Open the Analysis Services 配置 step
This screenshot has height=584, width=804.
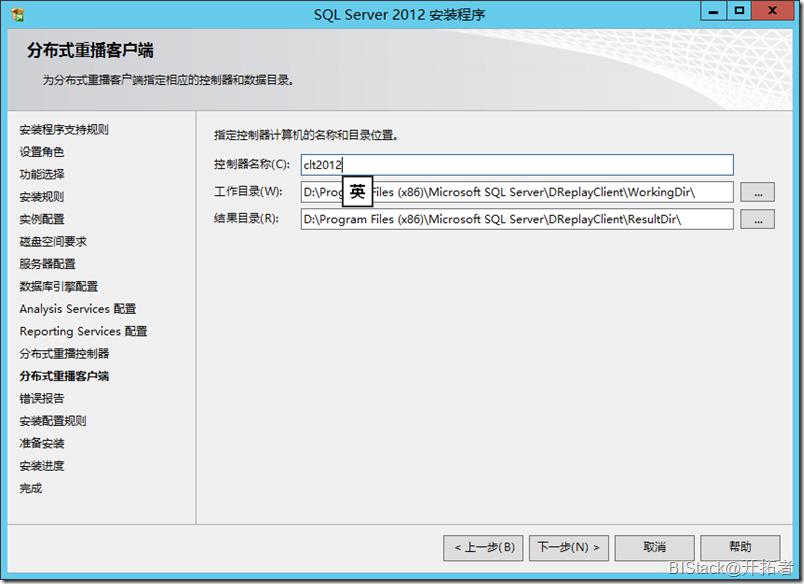pyautogui.click(x=78, y=309)
